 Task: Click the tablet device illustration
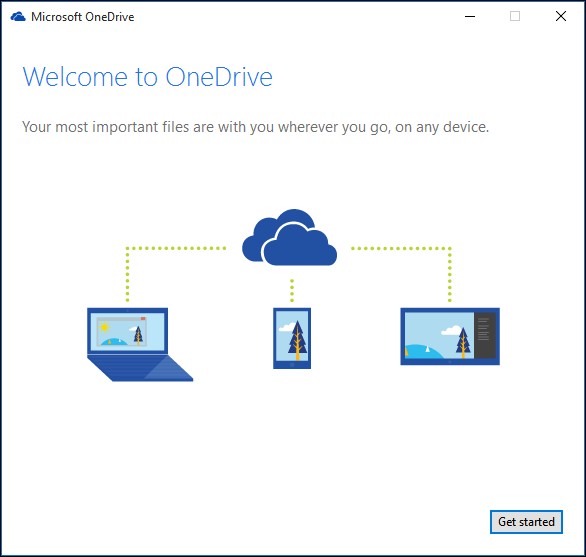pyautogui.click(x=450, y=336)
